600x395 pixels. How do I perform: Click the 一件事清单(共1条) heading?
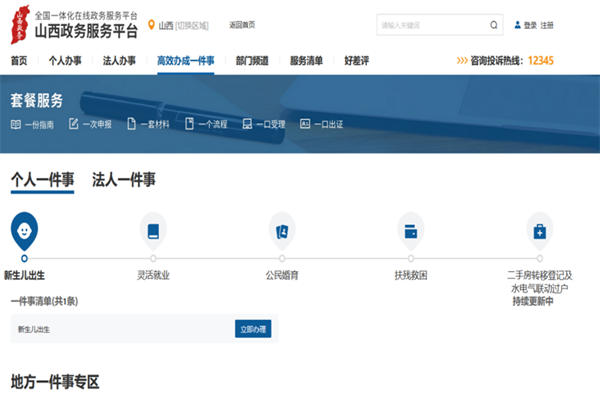click(44, 301)
